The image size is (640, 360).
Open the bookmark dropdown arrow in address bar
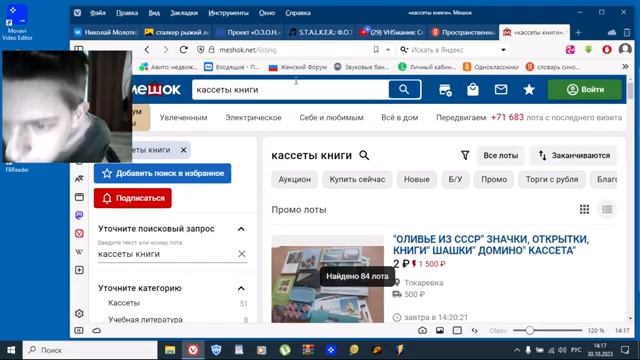click(x=388, y=50)
